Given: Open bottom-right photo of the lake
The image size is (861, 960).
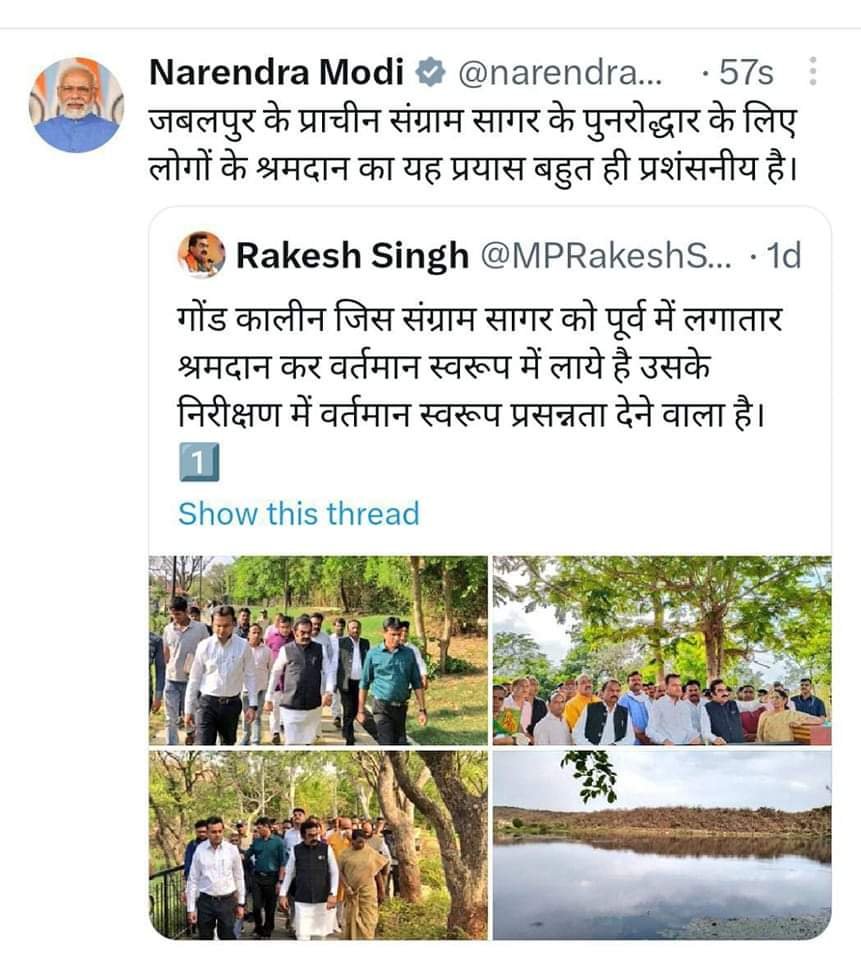Looking at the screenshot, I should tap(661, 845).
